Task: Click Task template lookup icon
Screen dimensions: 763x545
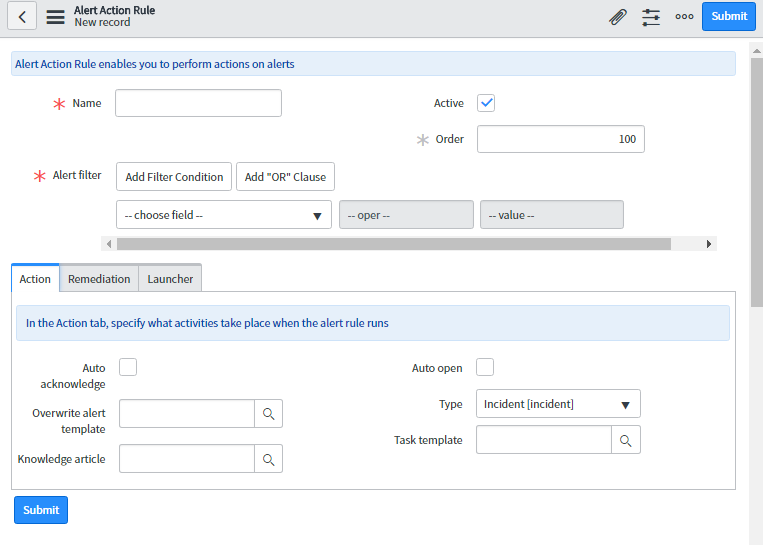Action: pyautogui.click(x=625, y=440)
